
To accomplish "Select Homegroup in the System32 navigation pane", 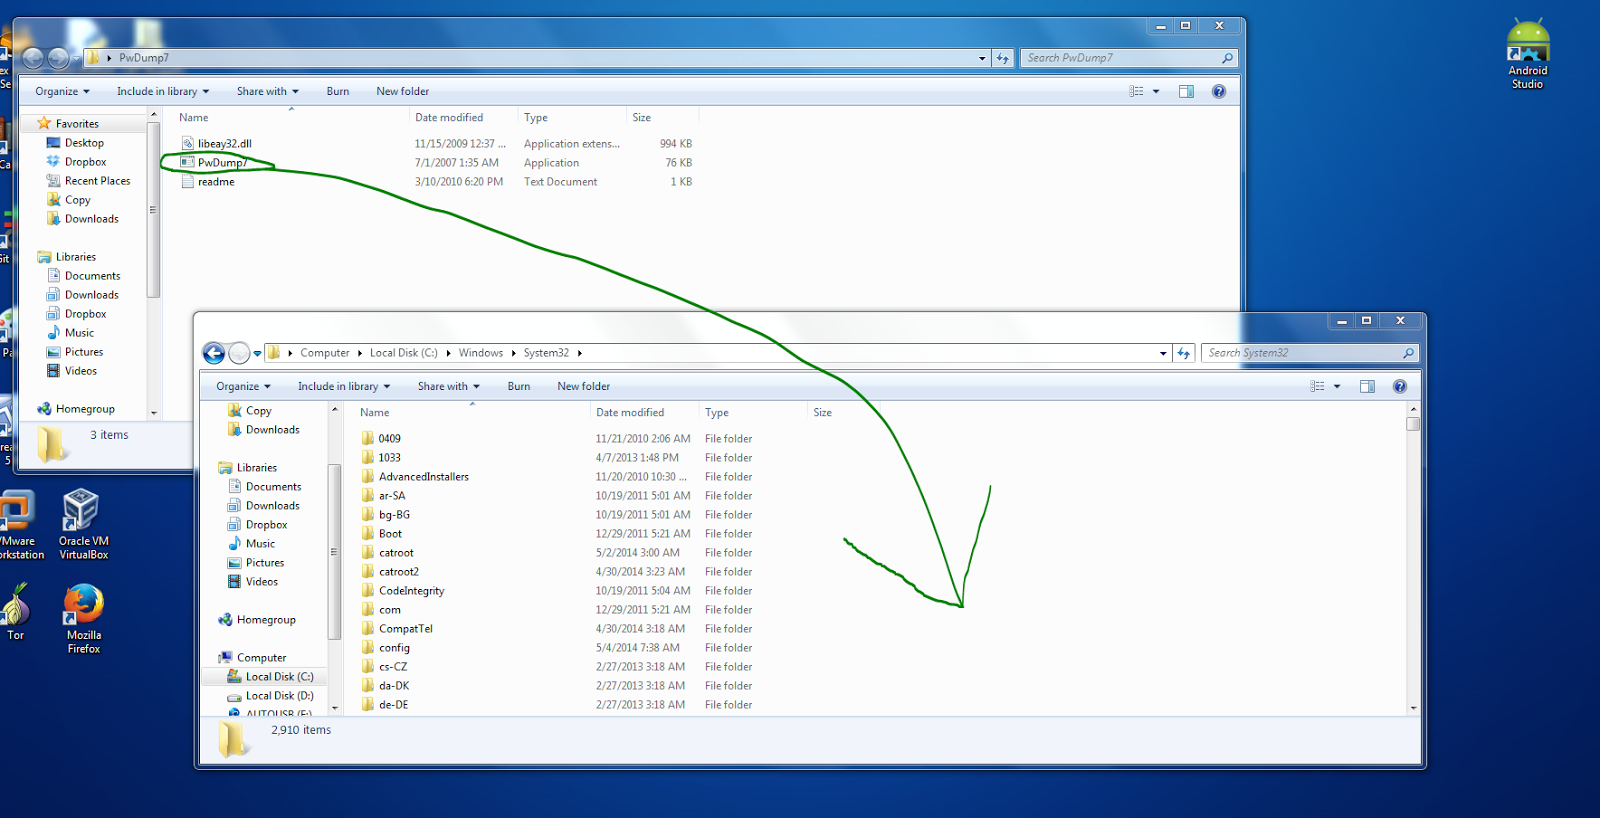I will pos(257,620).
